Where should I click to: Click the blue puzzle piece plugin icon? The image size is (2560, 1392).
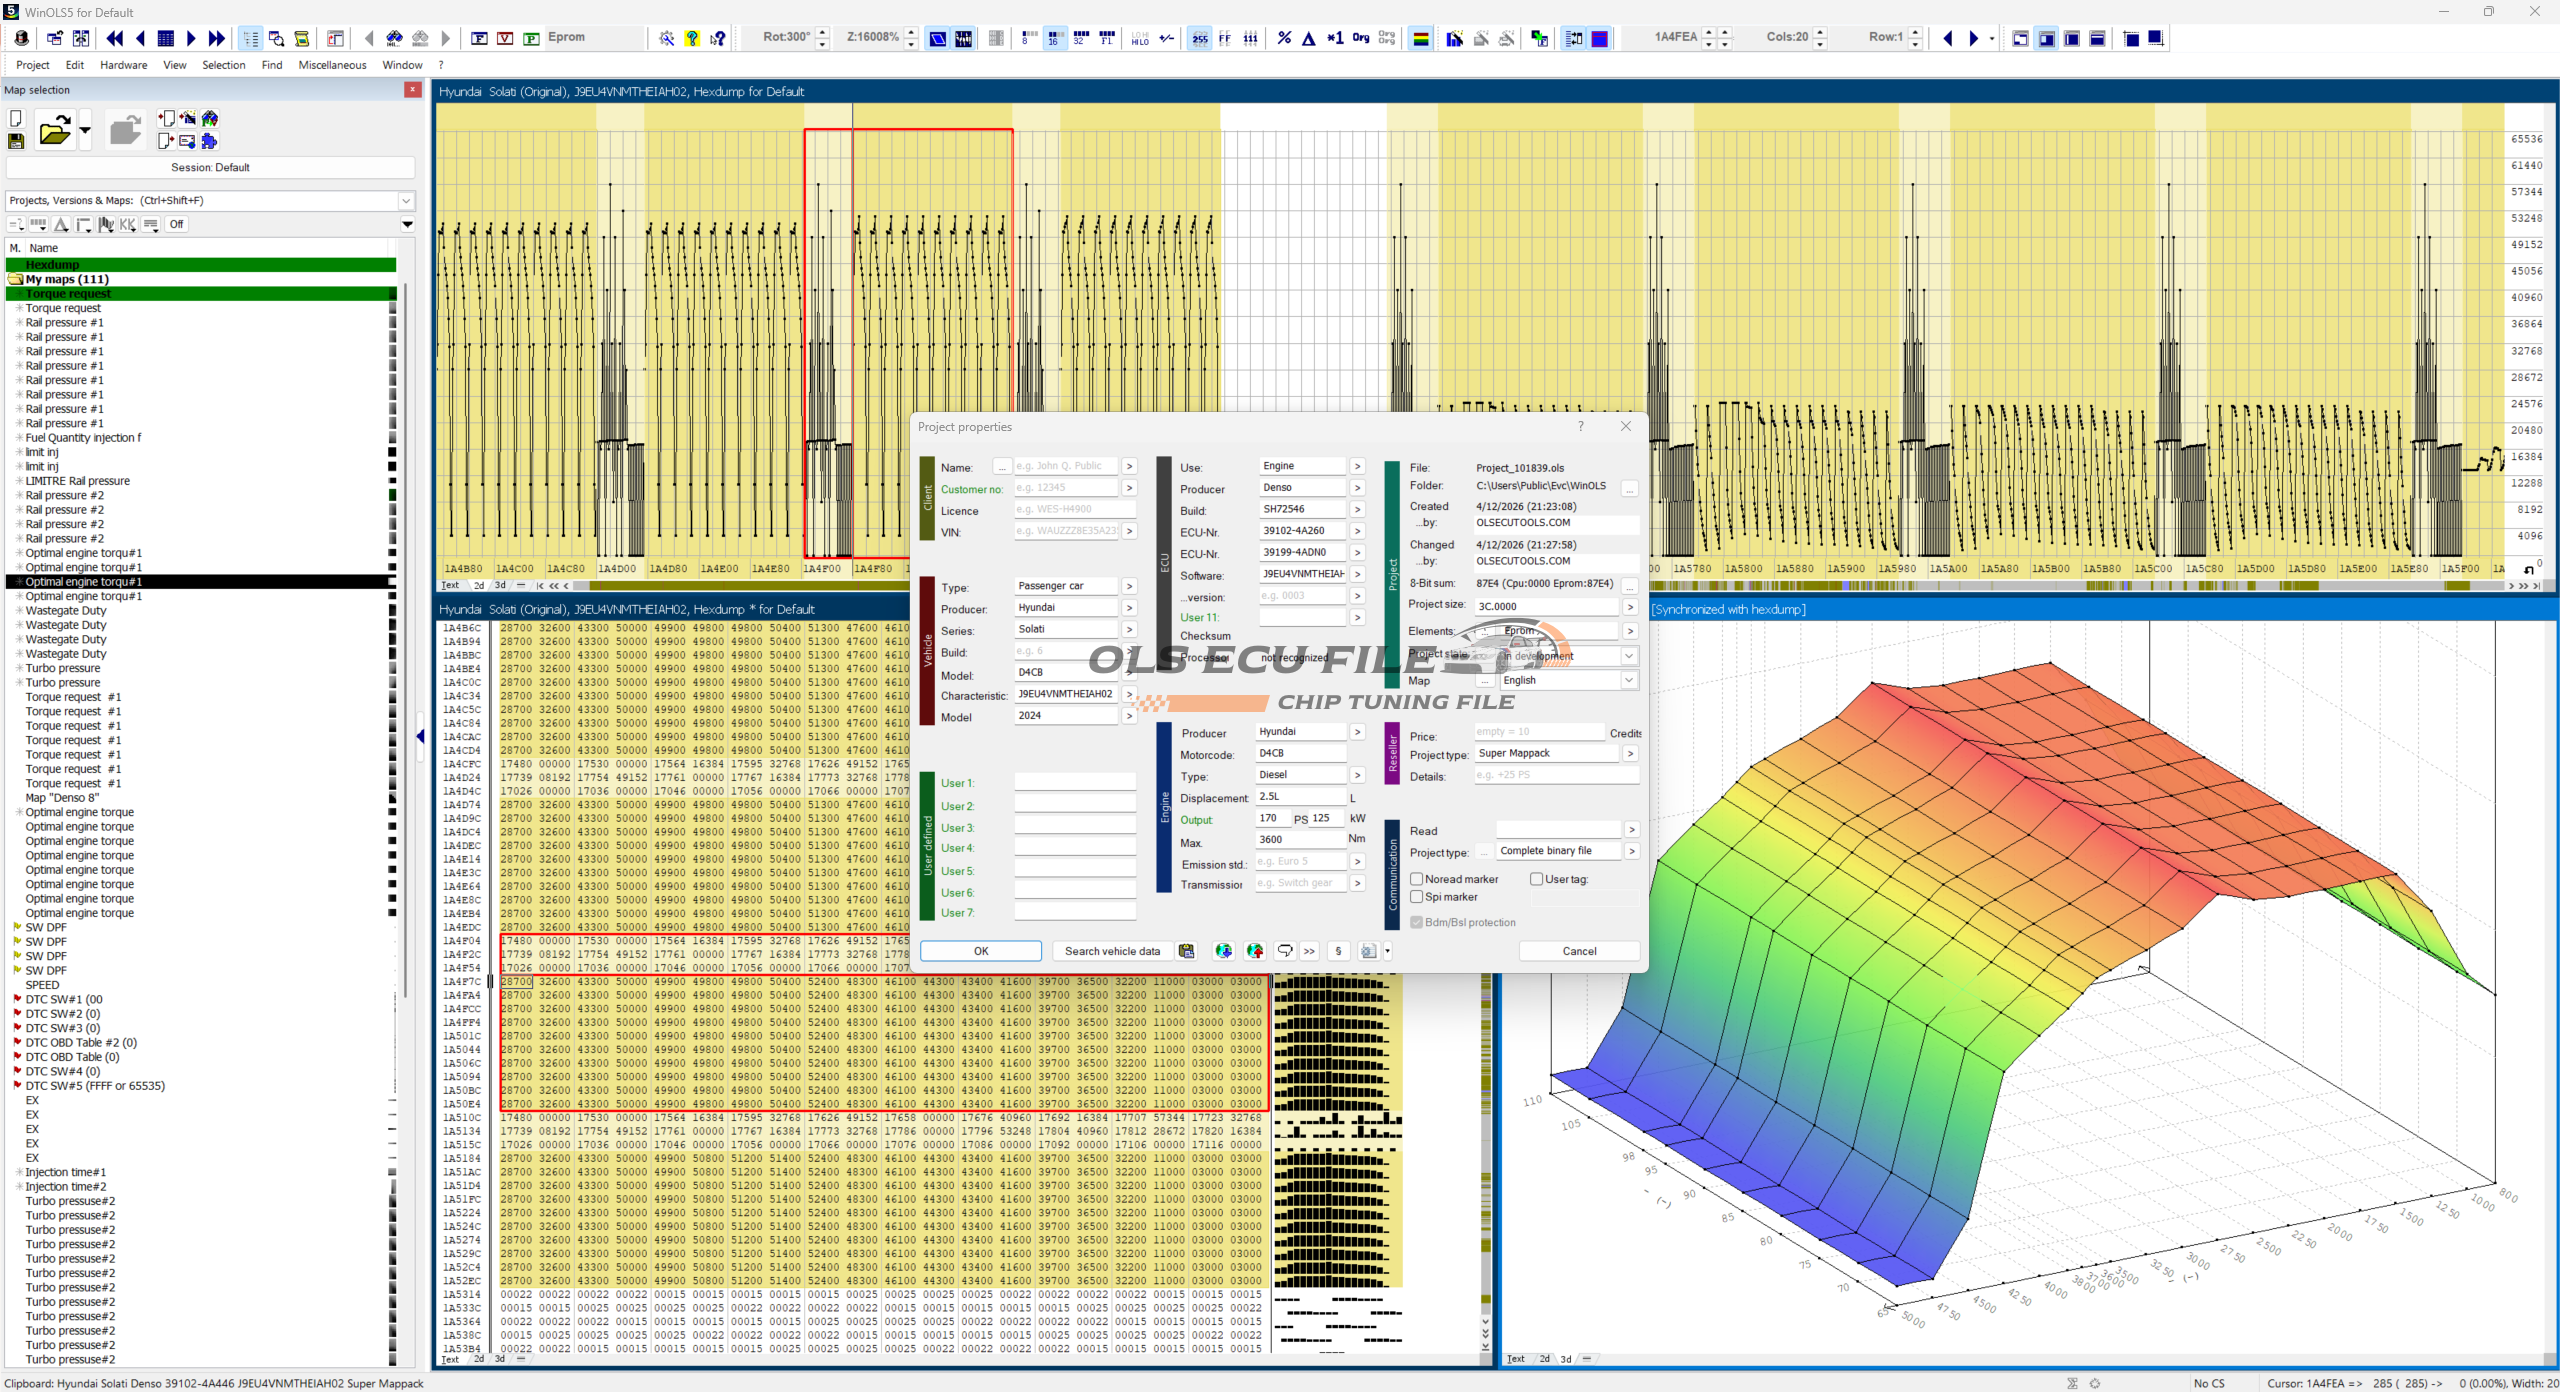tap(209, 141)
